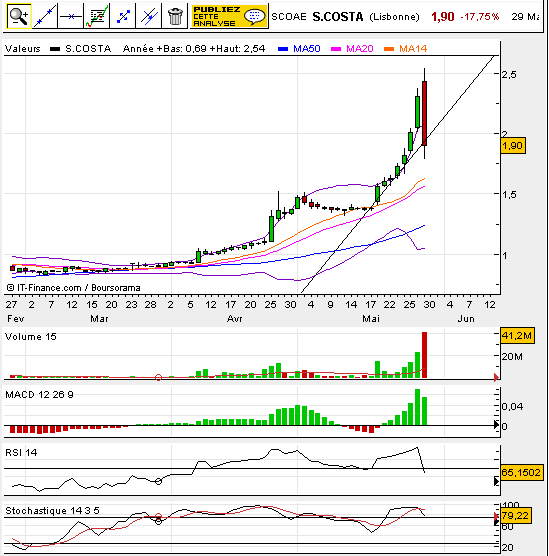Click the 0,04 MACD axis label
The height and width of the screenshot is (556, 549).
pyautogui.click(x=512, y=406)
